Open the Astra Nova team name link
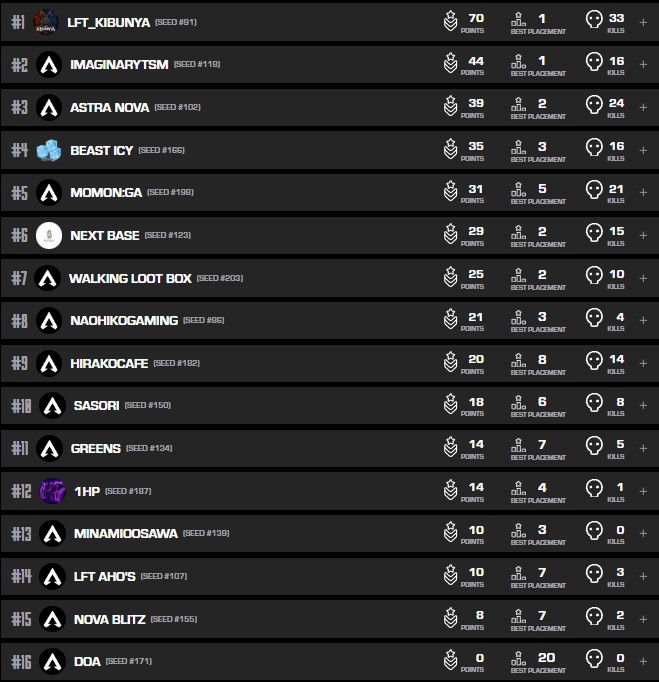Screen dimensions: 659x682 click(109, 107)
